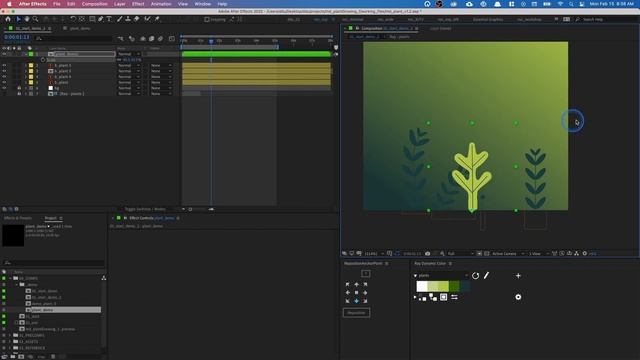Screen dimensions: 640x360
Task: Click the After Effects app menu
Action: click(33, 4)
